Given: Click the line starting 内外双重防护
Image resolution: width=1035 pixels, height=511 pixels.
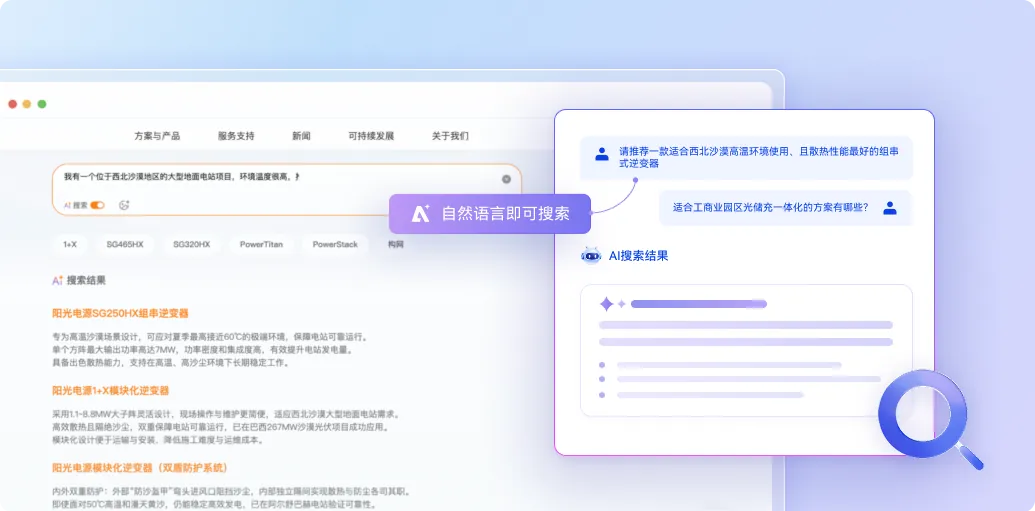Looking at the screenshot, I should point(232,491).
